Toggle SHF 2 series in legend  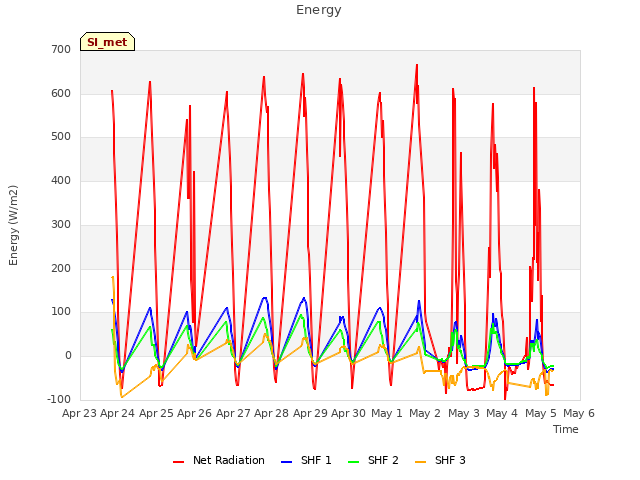coord(373,460)
